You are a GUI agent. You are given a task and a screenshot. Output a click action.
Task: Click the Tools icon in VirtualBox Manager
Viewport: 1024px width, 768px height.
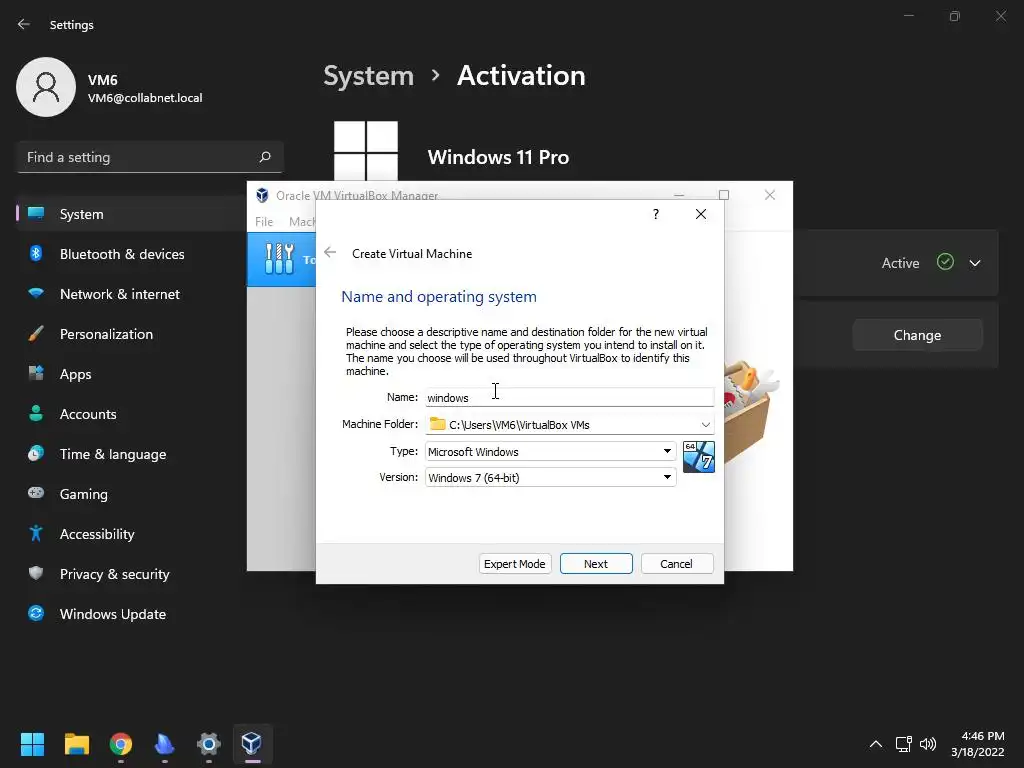[280, 259]
